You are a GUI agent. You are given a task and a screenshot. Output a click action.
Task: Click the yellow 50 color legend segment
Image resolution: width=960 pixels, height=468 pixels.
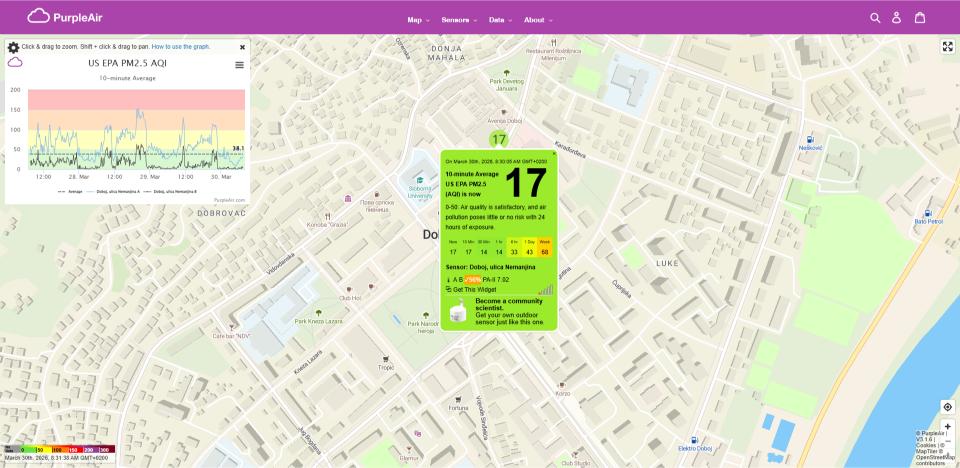click(x=44, y=450)
